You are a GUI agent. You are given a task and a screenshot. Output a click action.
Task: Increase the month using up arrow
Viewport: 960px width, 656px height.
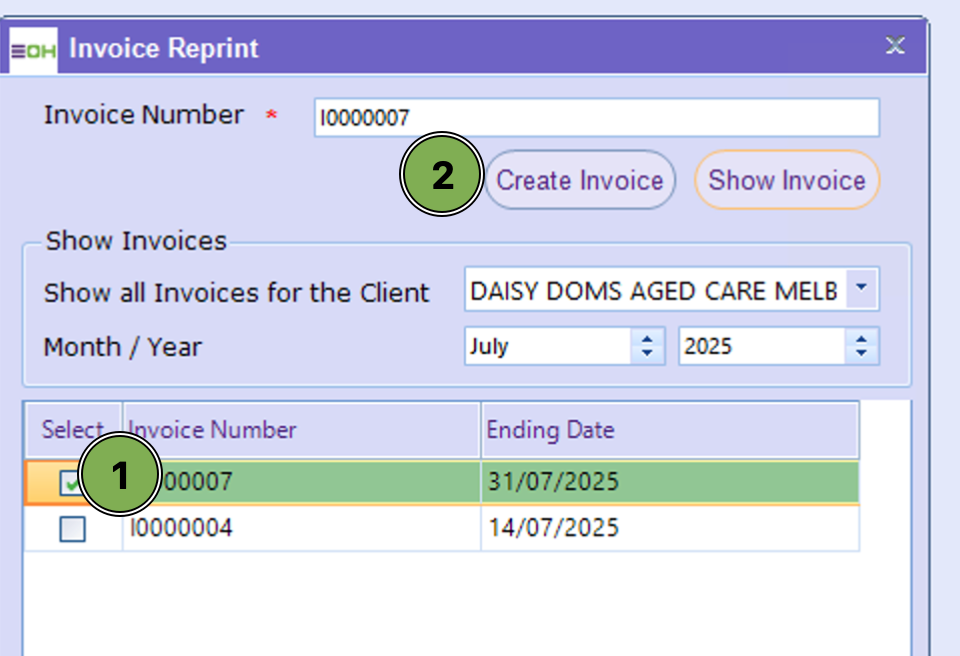[647, 340]
